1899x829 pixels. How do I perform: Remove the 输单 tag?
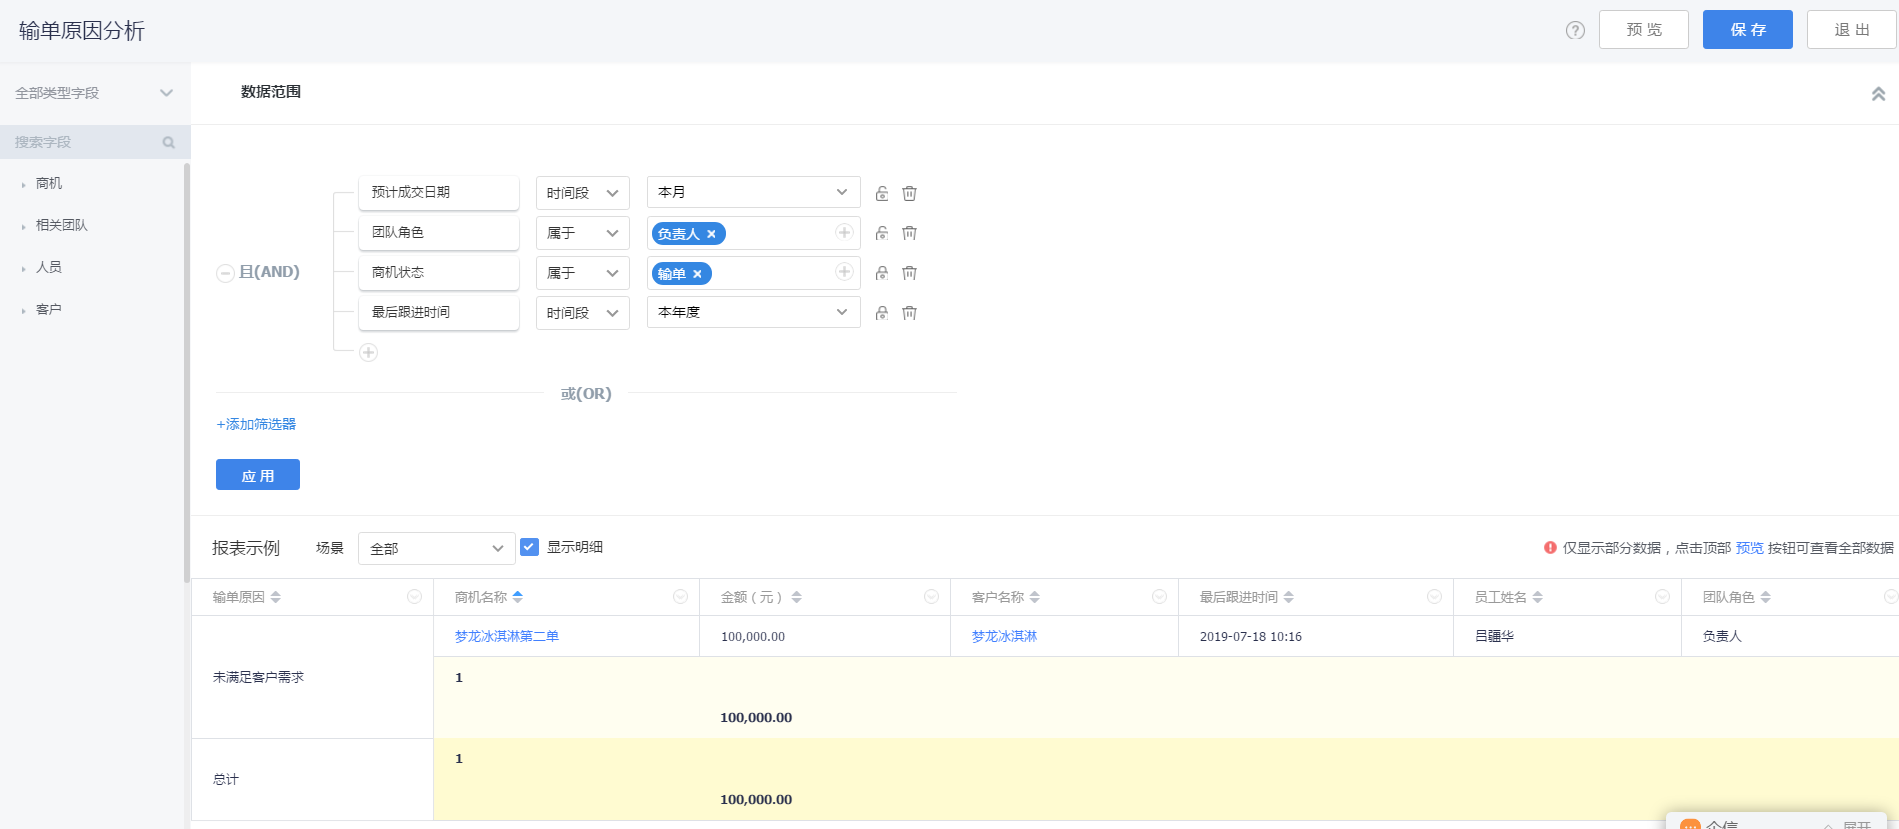coord(698,274)
